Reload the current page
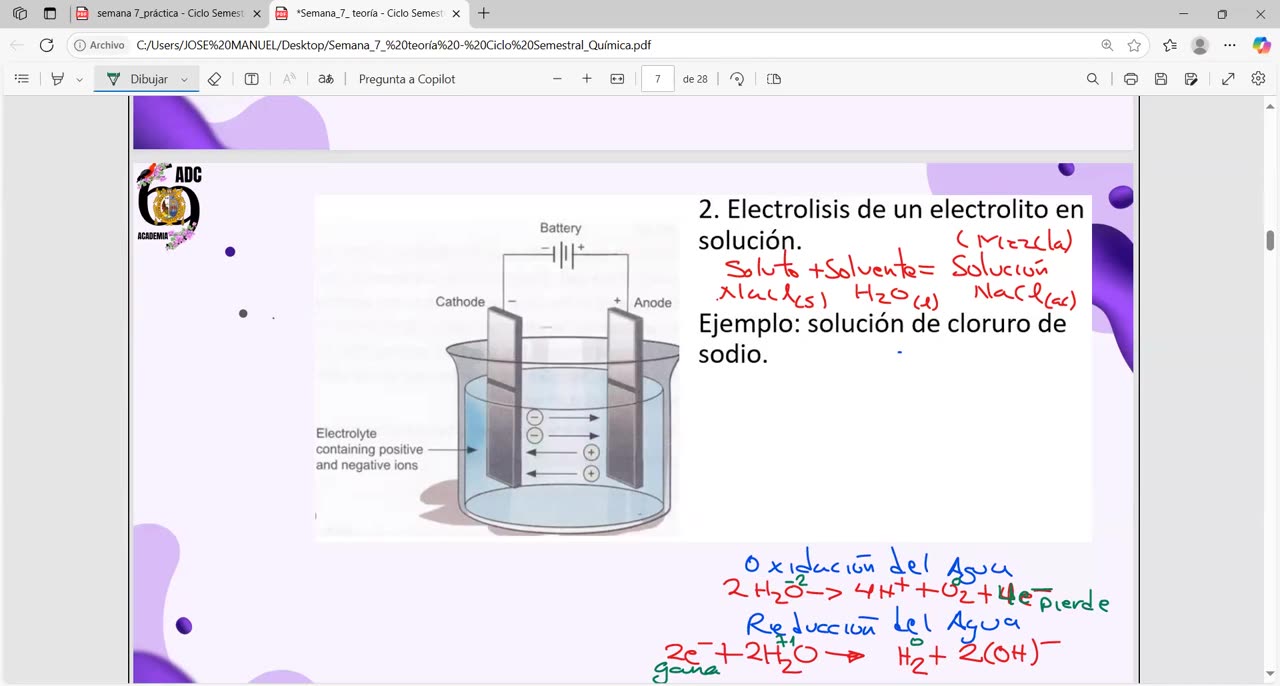Image resolution: width=1280 pixels, height=686 pixels. pyautogui.click(x=46, y=45)
